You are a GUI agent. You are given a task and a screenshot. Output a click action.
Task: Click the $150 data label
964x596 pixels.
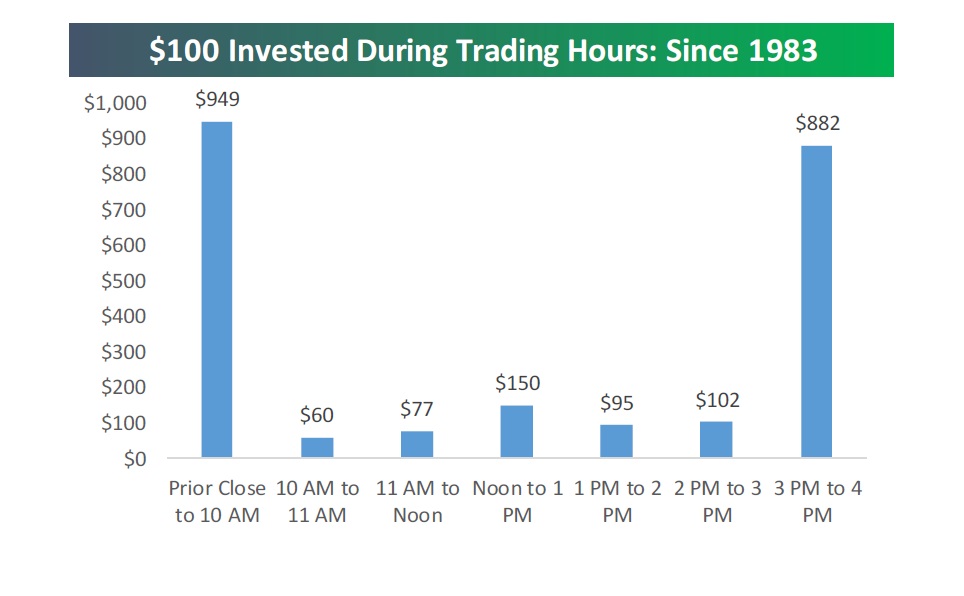[x=518, y=383]
